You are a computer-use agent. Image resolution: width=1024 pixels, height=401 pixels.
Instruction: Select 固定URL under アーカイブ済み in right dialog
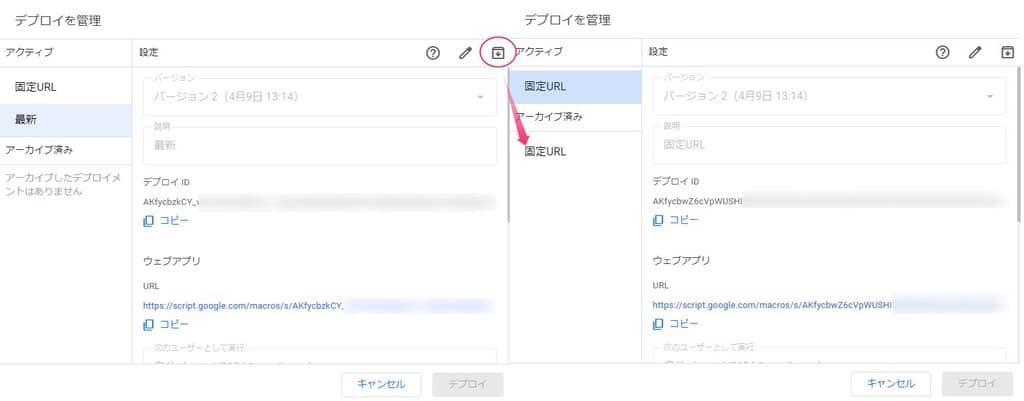pyautogui.click(x=545, y=152)
